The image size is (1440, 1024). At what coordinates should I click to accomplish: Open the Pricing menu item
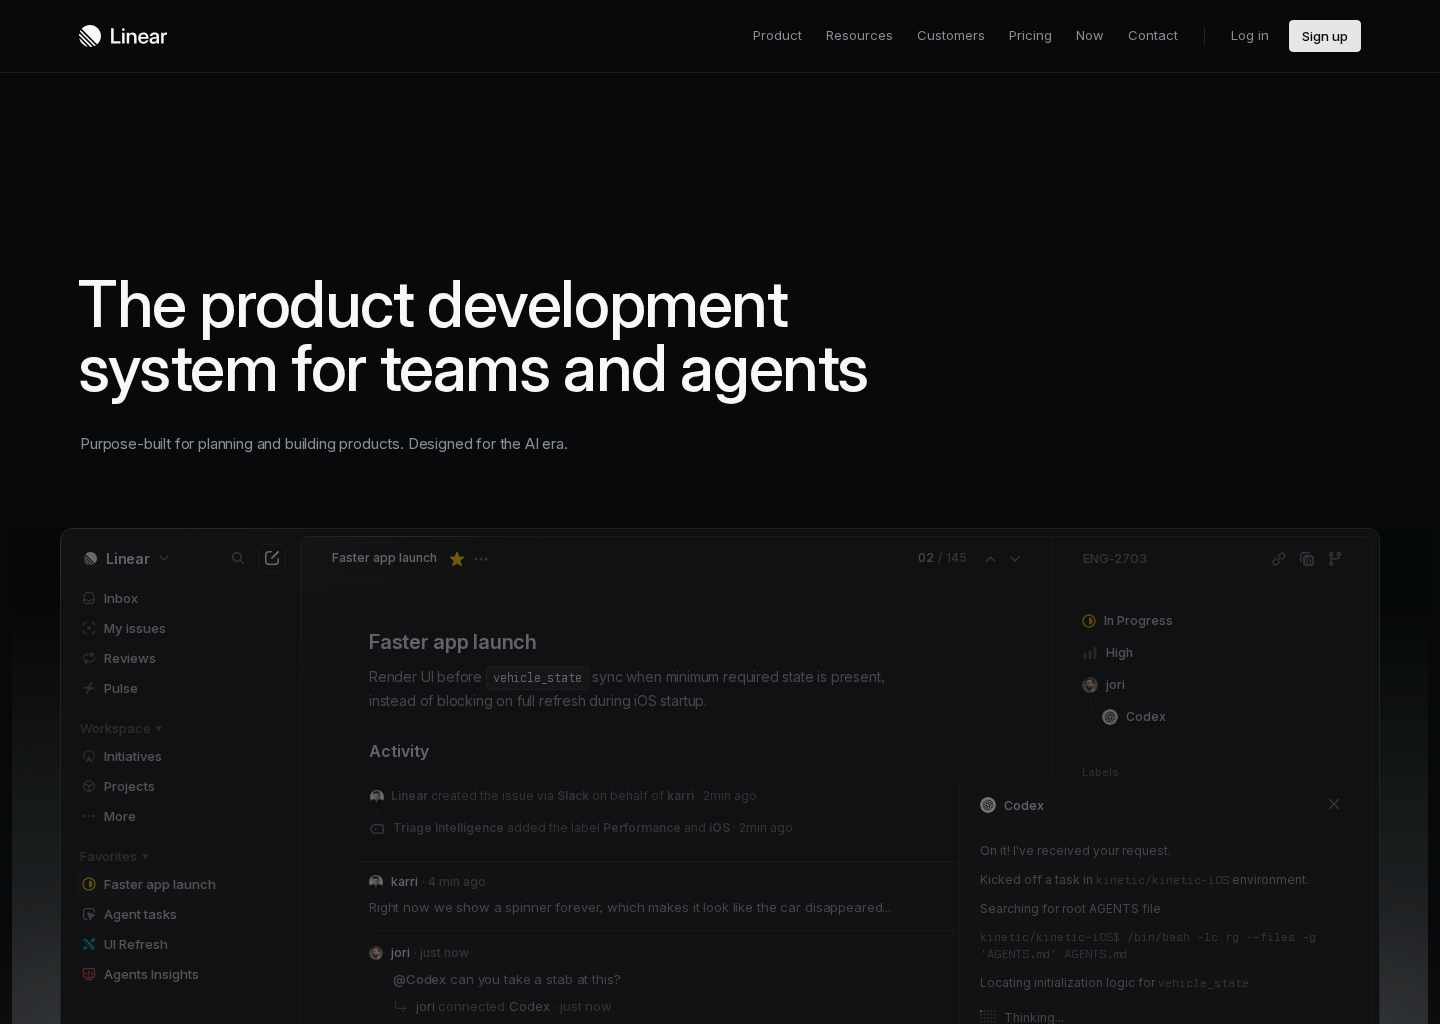coord(1030,36)
